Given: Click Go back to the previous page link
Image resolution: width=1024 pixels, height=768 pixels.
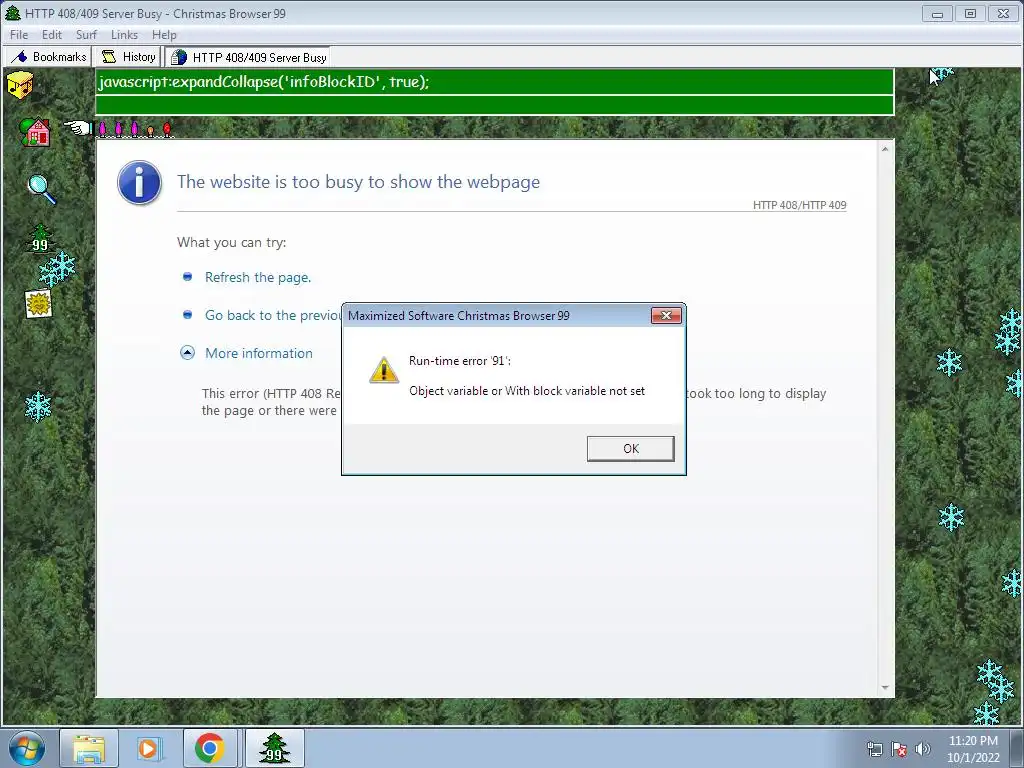Looking at the screenshot, I should pyautogui.click(x=273, y=315).
